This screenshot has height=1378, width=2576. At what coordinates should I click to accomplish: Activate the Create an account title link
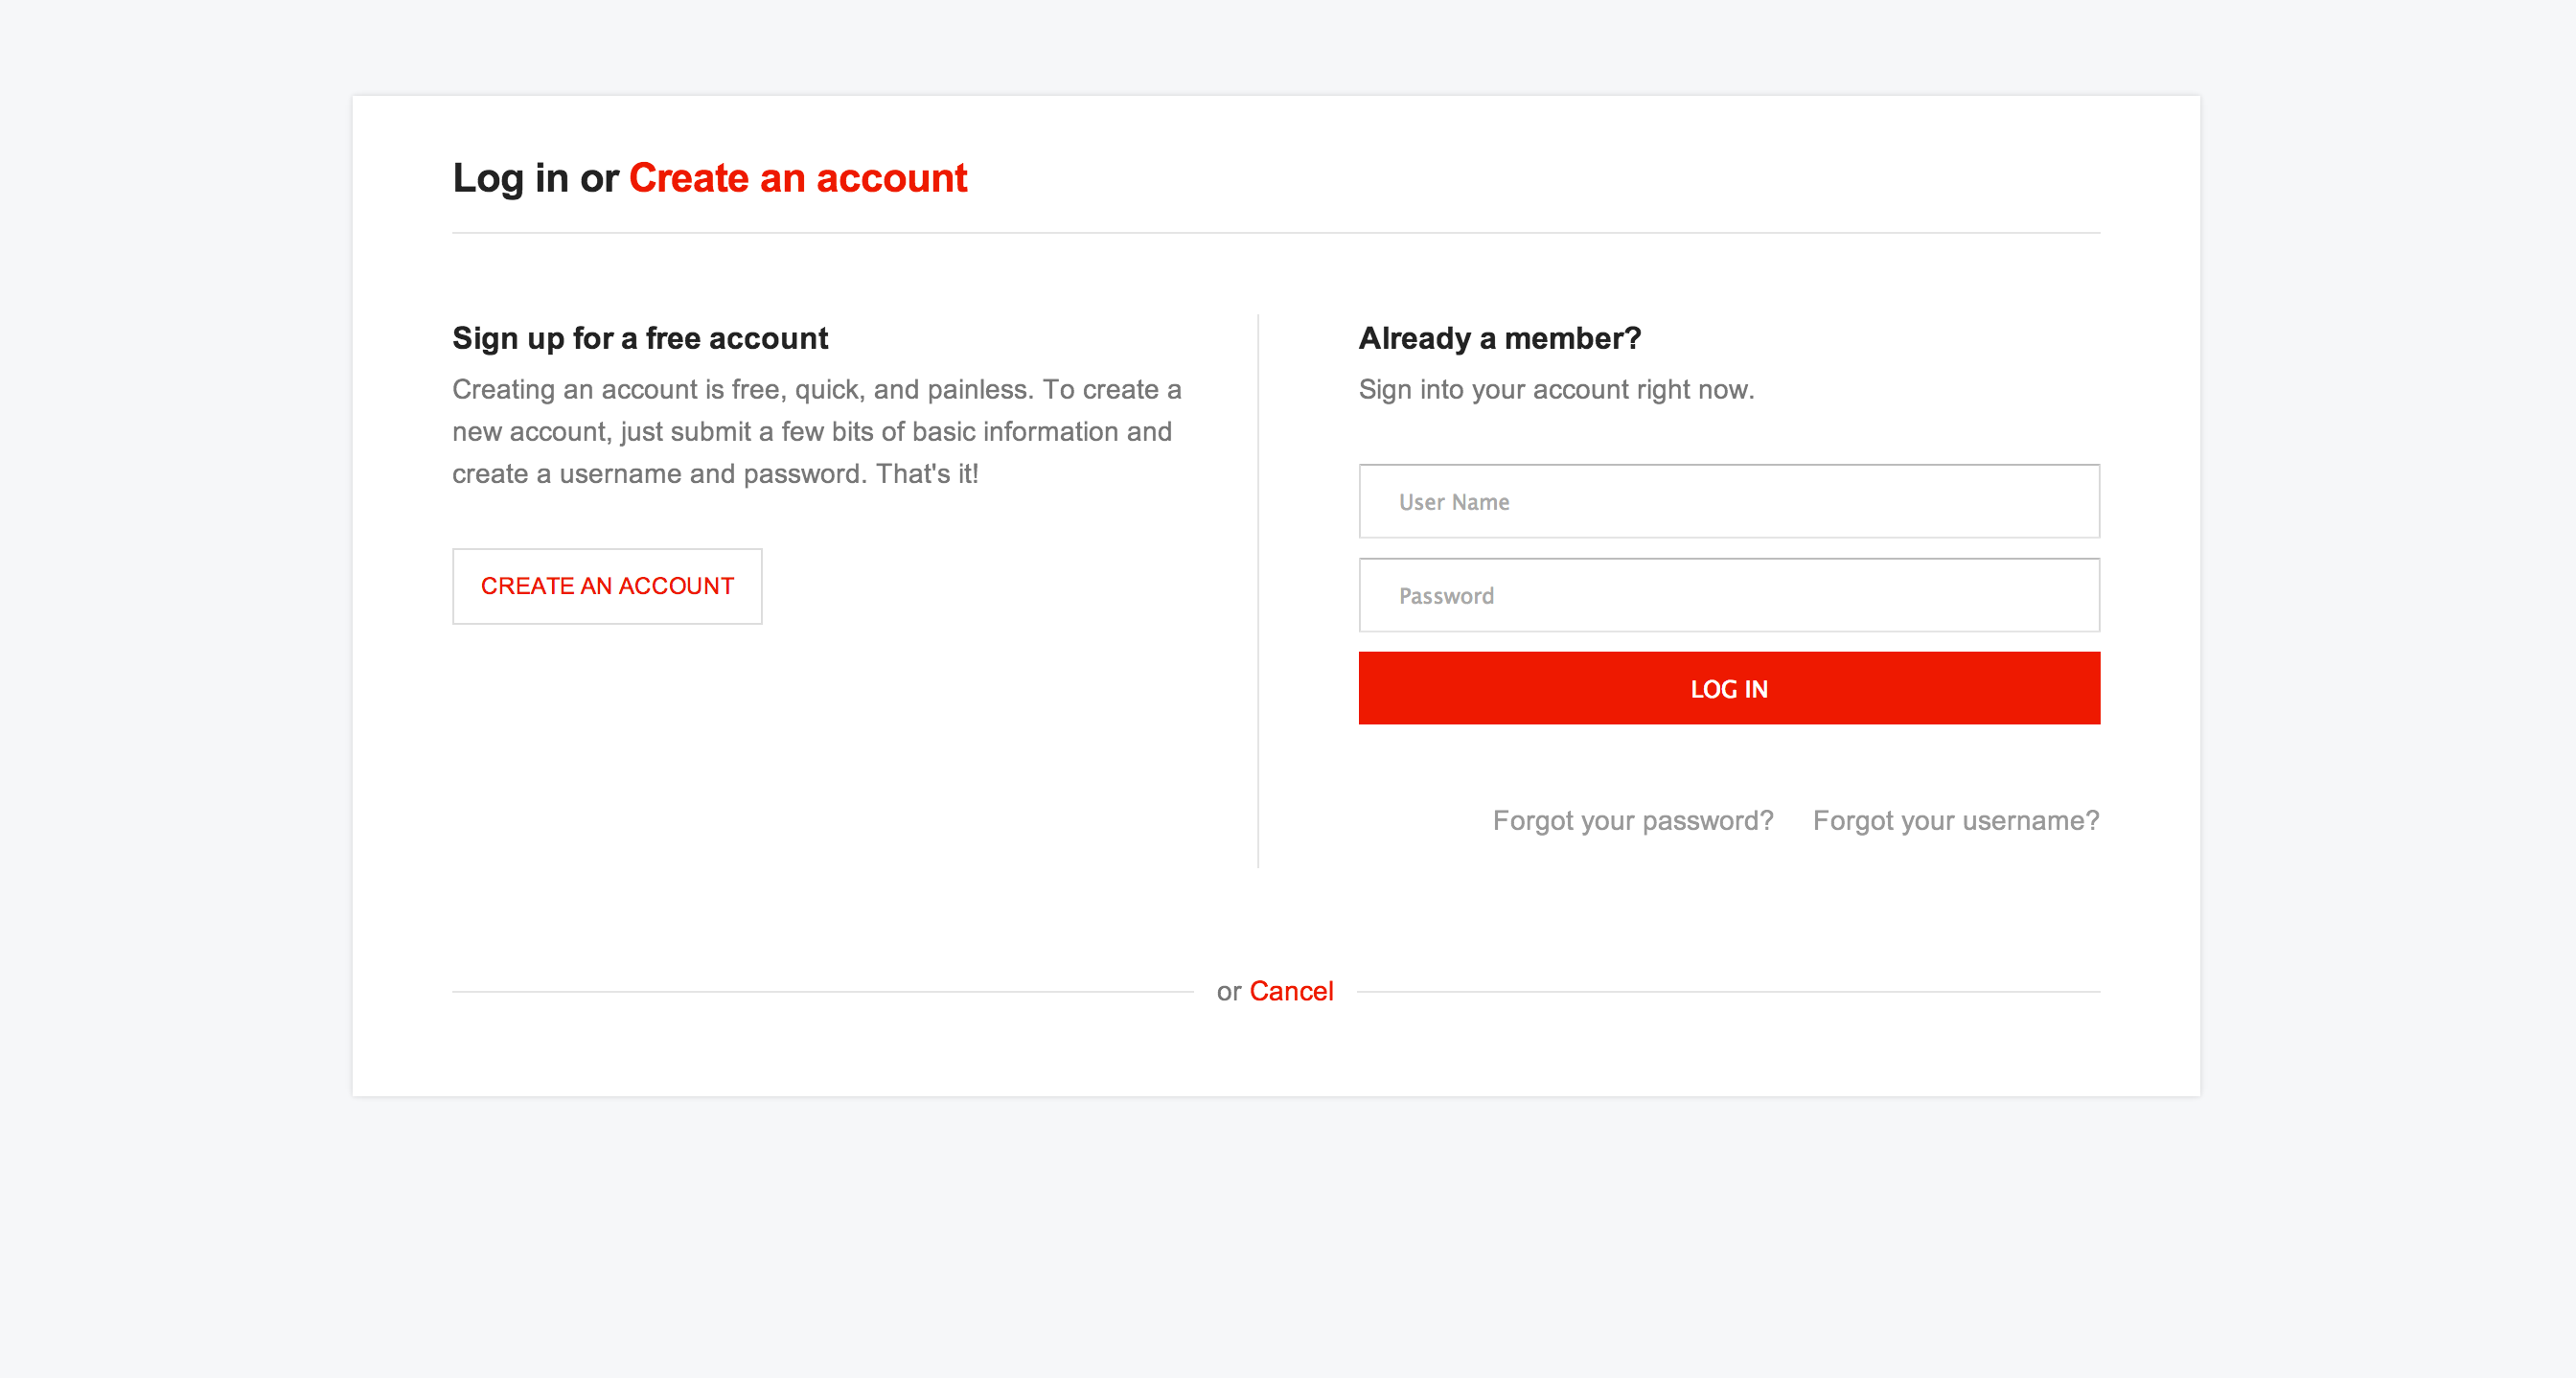click(x=797, y=177)
